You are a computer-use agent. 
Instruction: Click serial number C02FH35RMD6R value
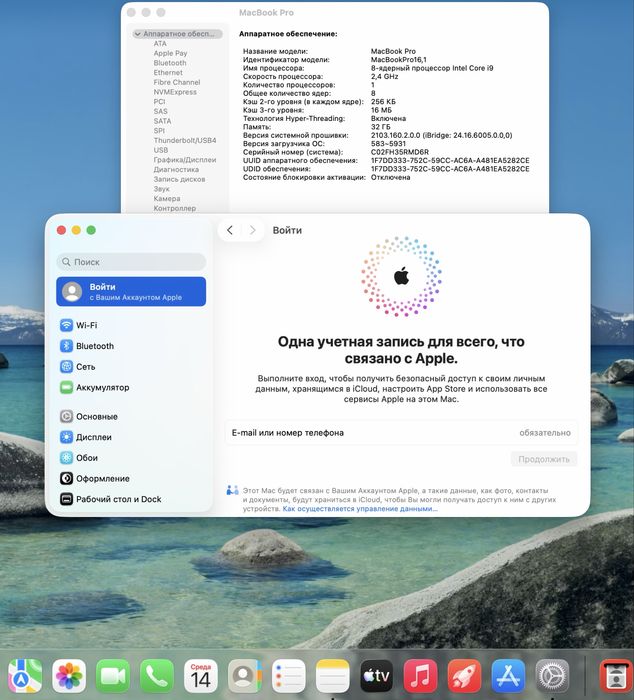[x=400, y=152]
